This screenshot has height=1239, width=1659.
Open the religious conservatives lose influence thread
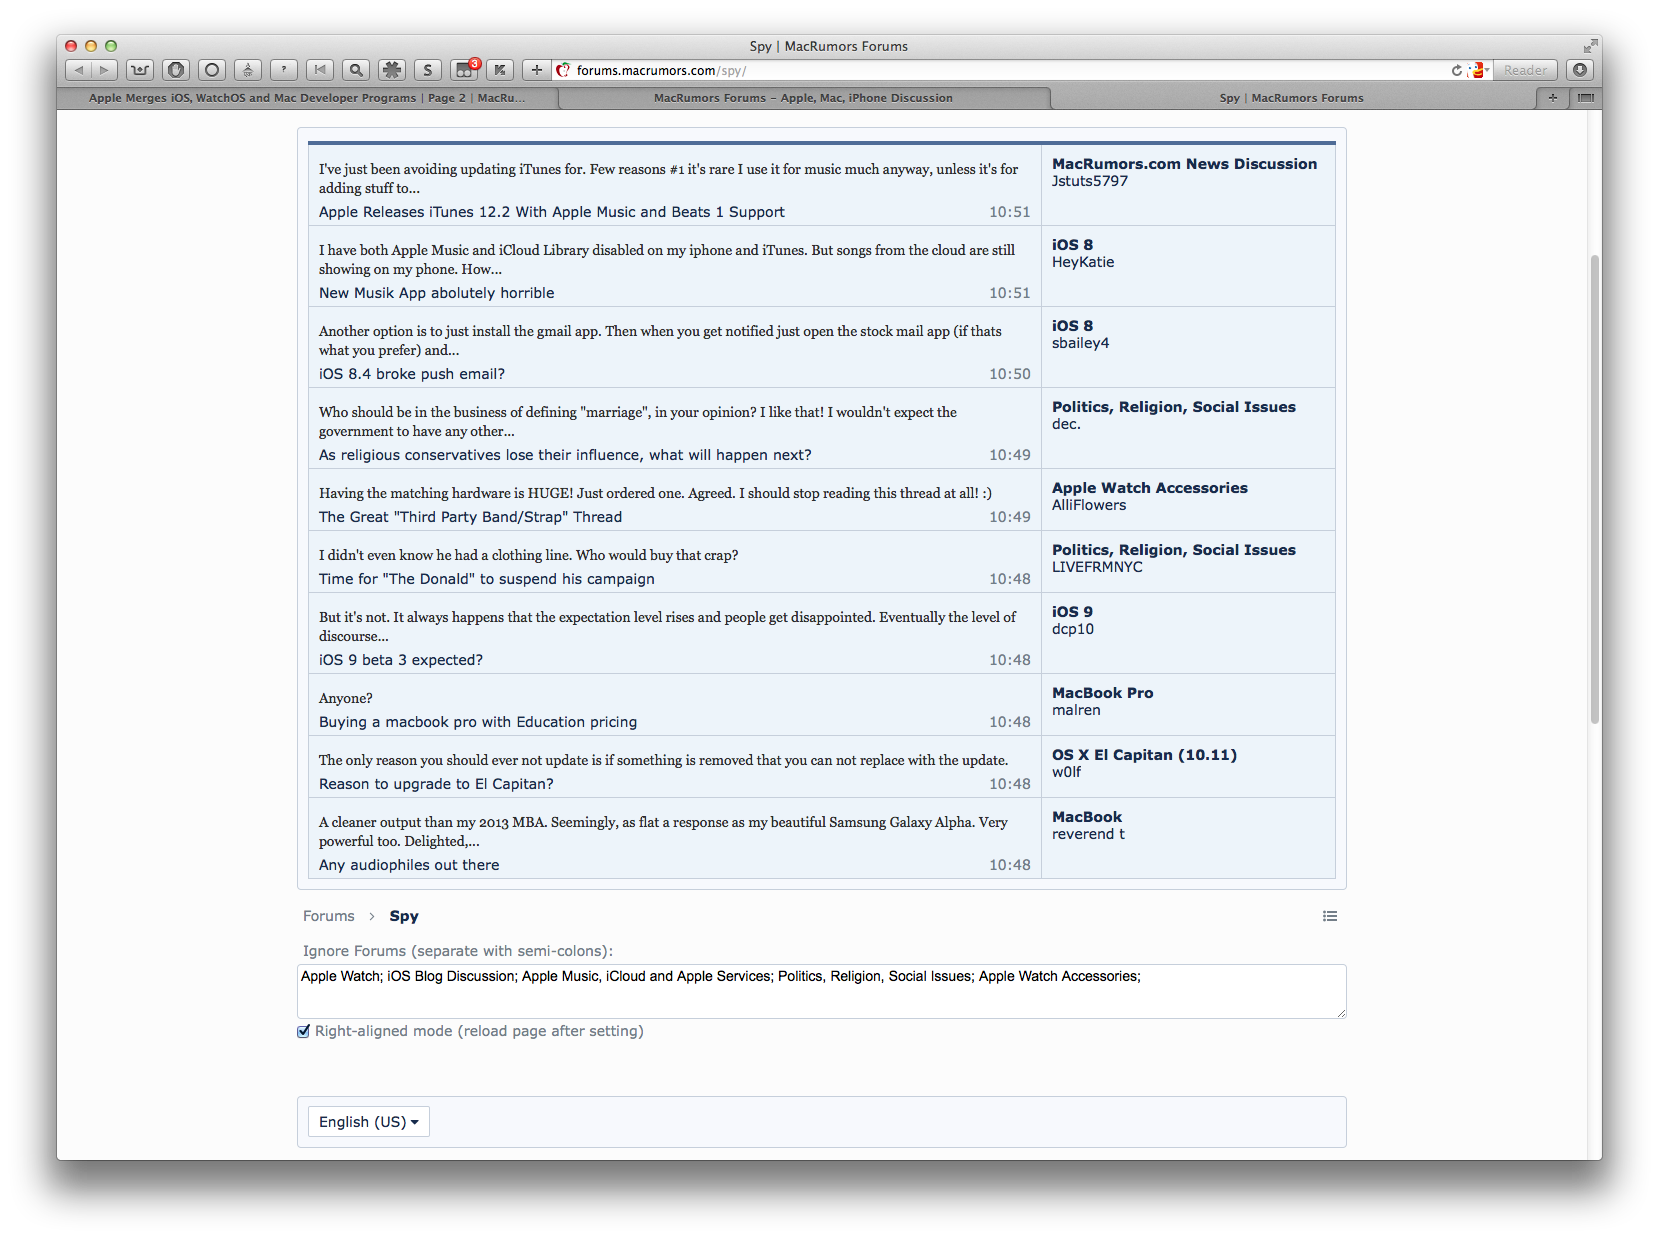coord(565,455)
